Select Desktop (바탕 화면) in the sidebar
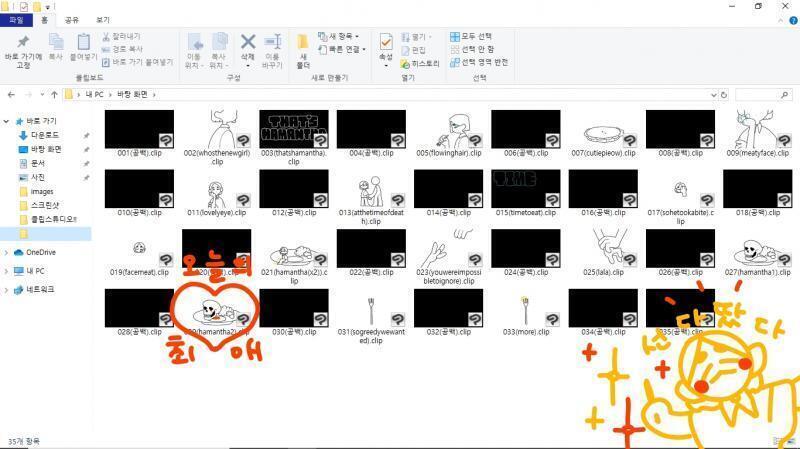This screenshot has width=800, height=449. (46, 149)
